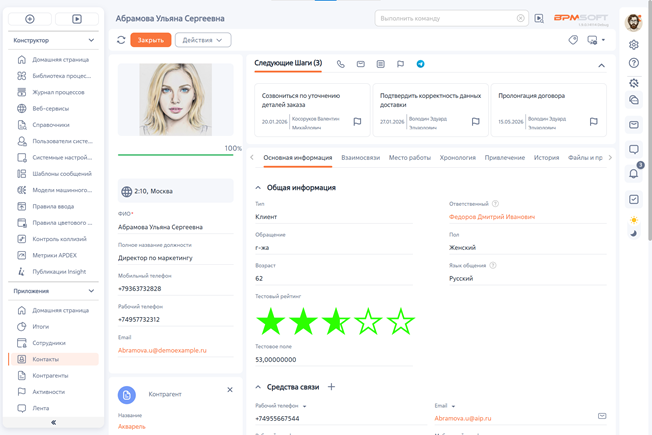Viewport: 652px width, 435px height.
Task: Click the tag icon in top toolbar
Action: point(573,40)
